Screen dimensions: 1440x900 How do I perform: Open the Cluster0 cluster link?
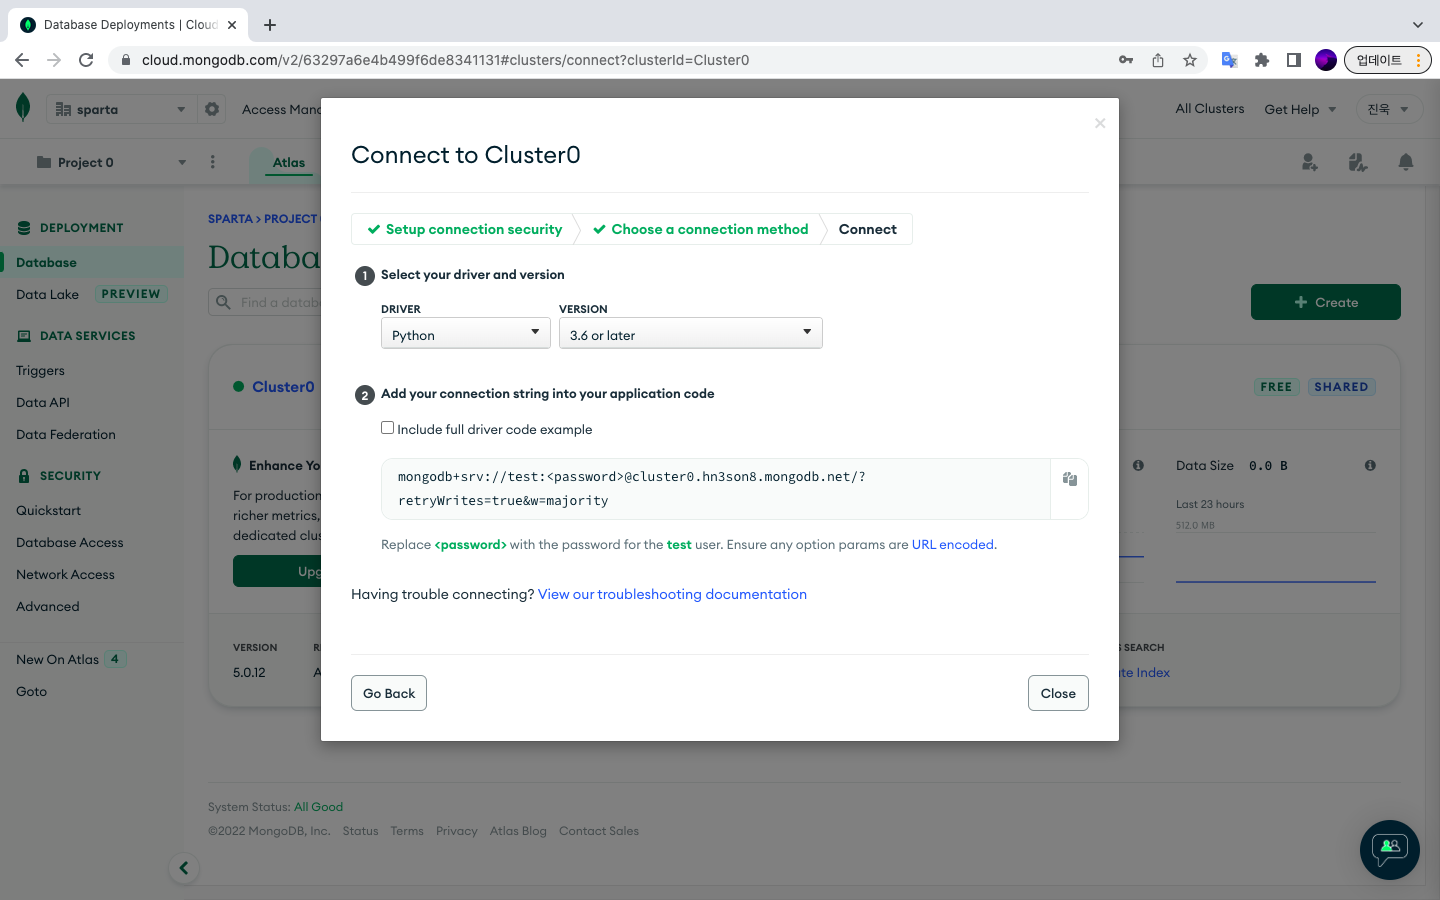(283, 386)
